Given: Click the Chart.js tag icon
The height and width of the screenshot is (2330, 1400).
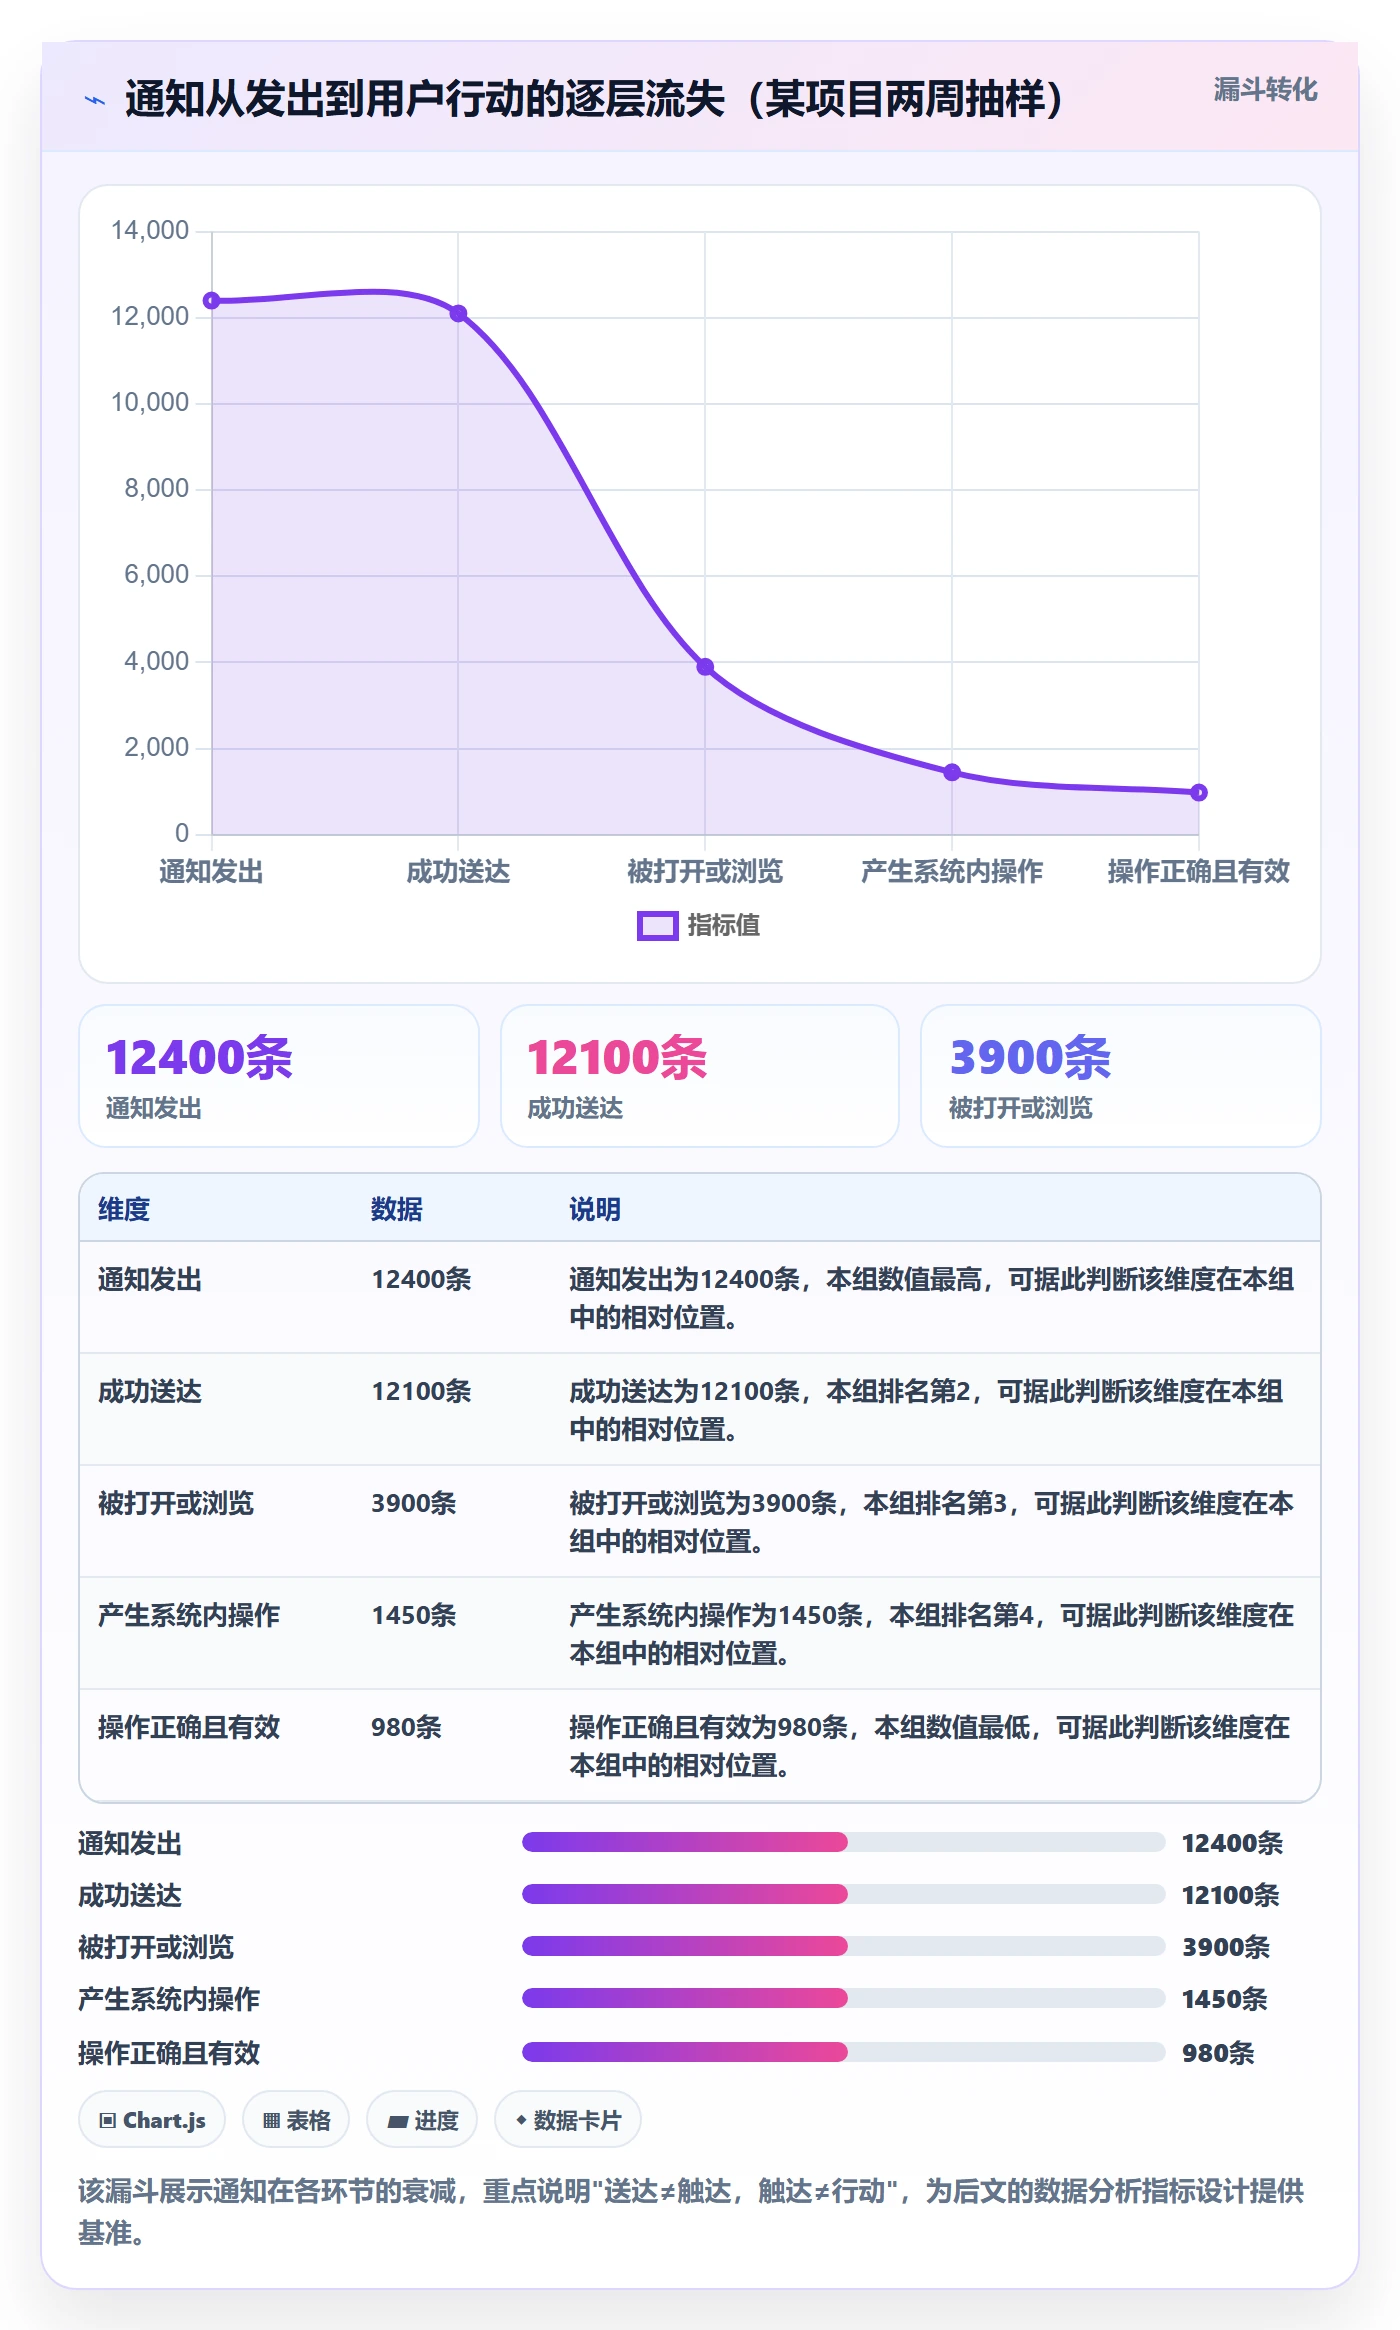Looking at the screenshot, I should [108, 2120].
